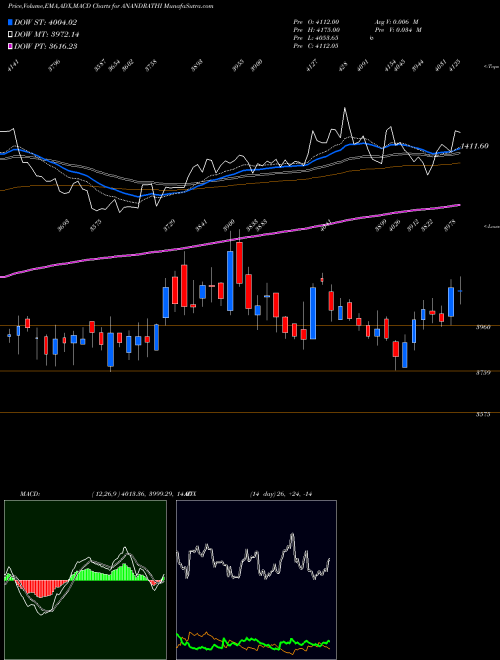500x660 pixels.
Task: Open the ADX indicator chart panel
Action: 256,580
